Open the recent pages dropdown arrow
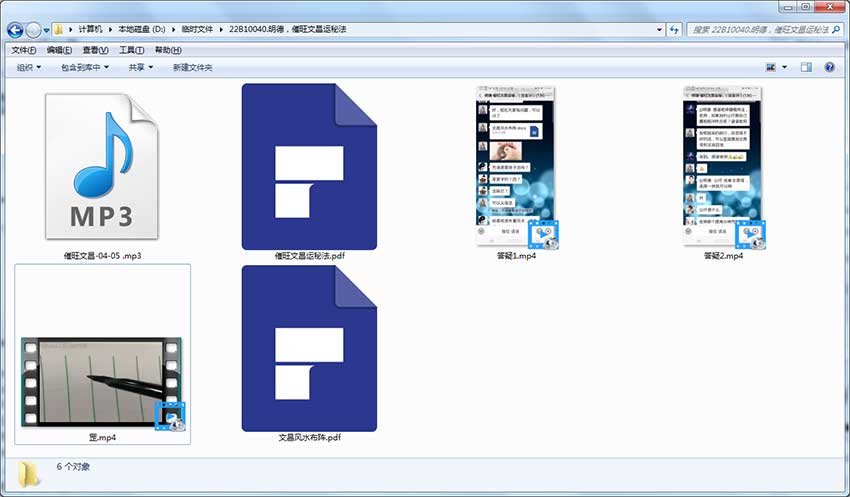The width and height of the screenshot is (850, 497). pos(47,30)
